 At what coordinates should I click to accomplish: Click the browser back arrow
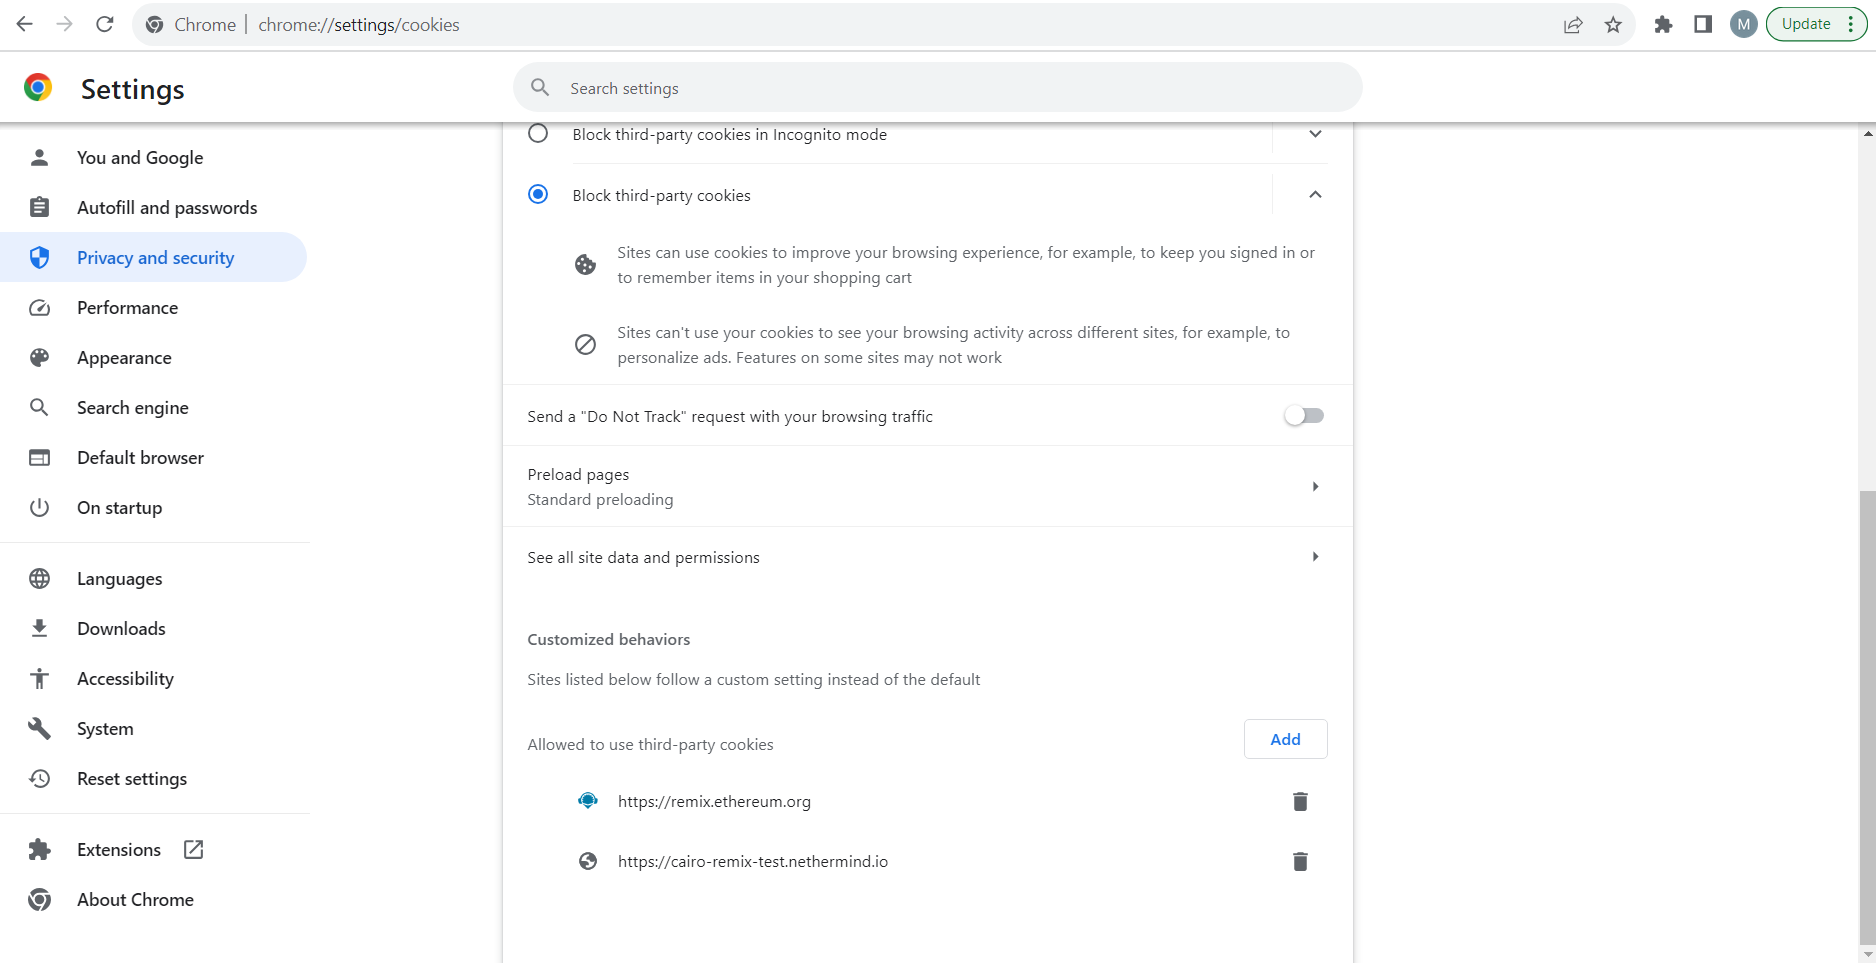(25, 24)
